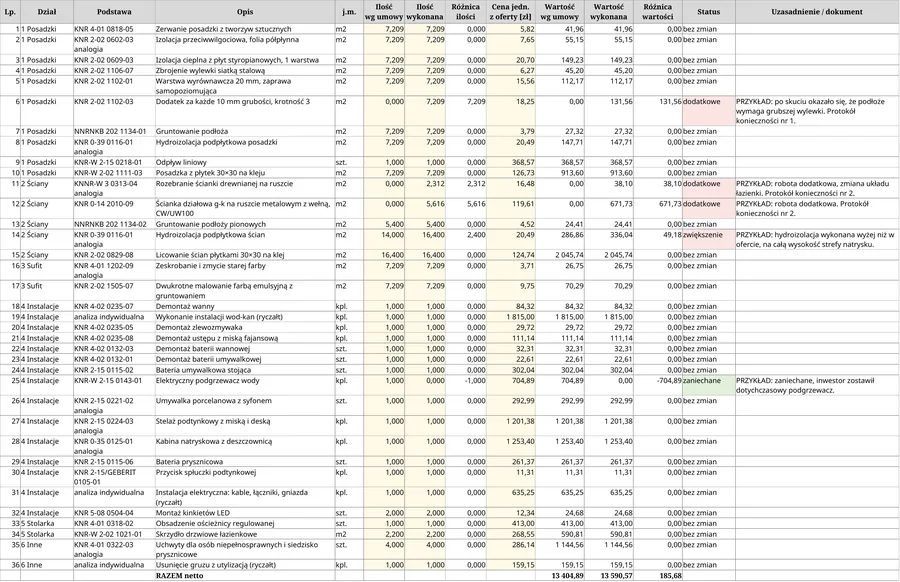
Task: Select the "Posadzka z płytek 30×30 na kleju" cell
Action: [245, 173]
